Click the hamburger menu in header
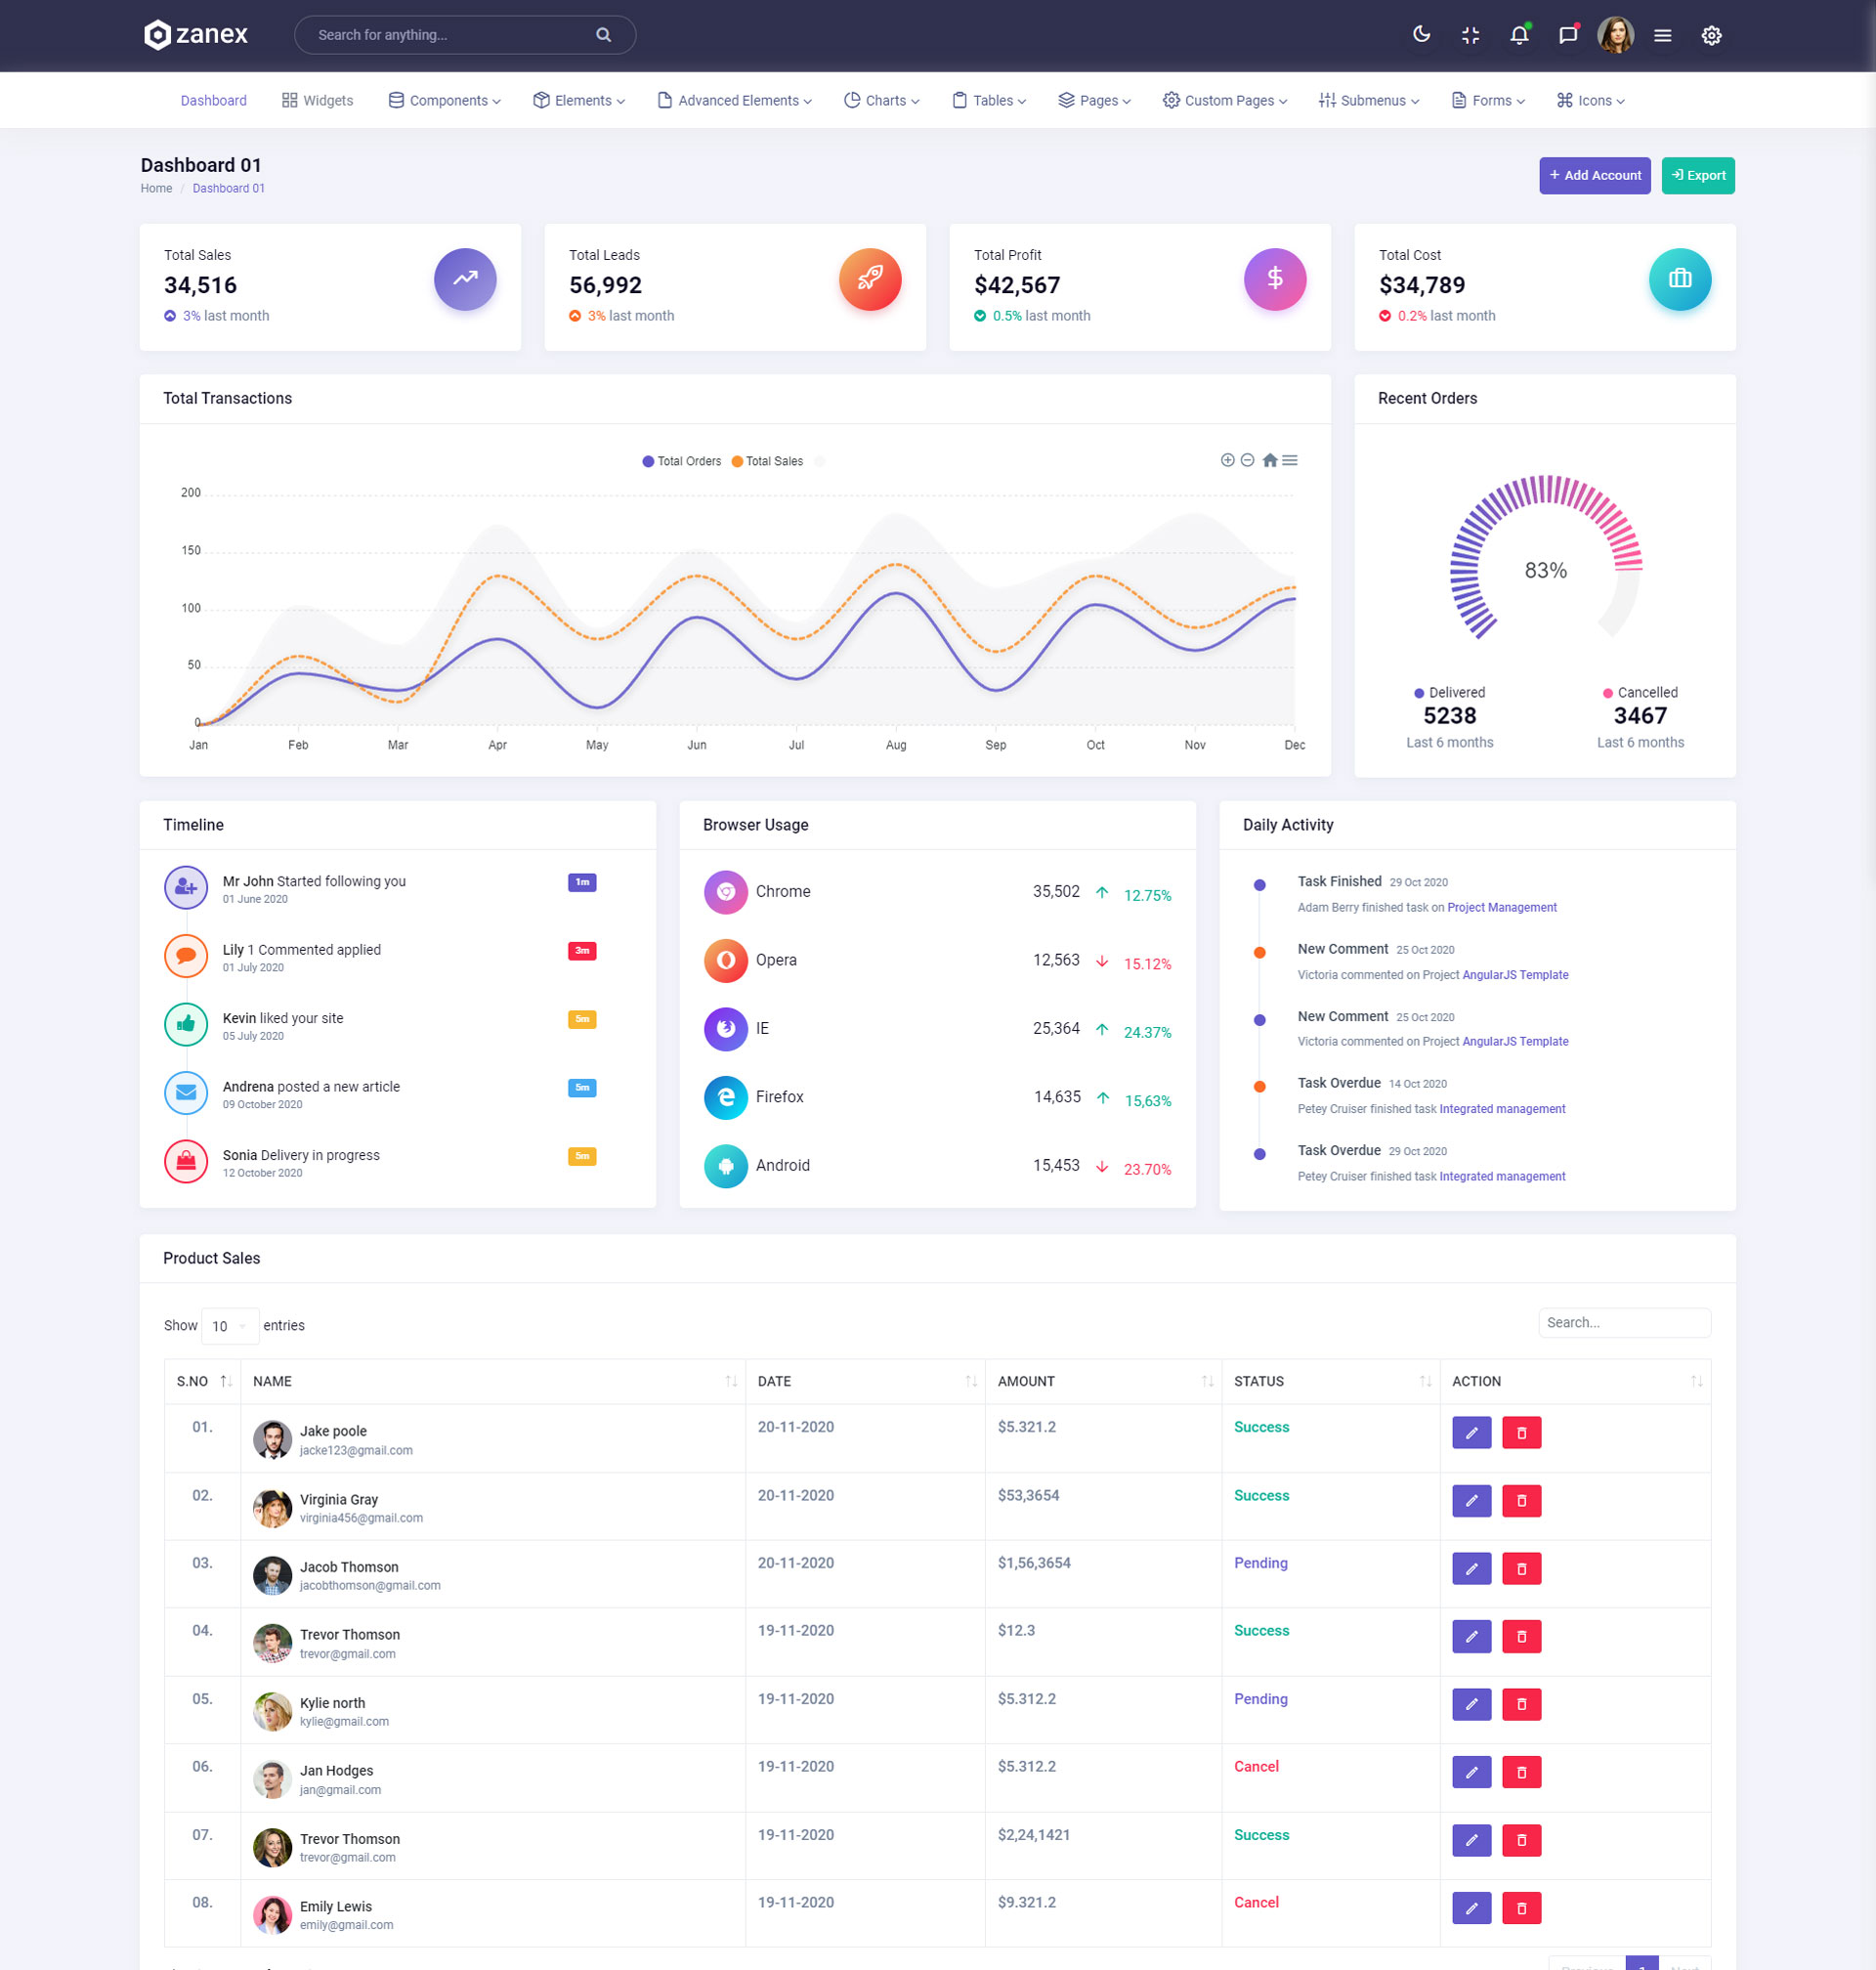Screen dimensions: 1876x1970 (1662, 35)
